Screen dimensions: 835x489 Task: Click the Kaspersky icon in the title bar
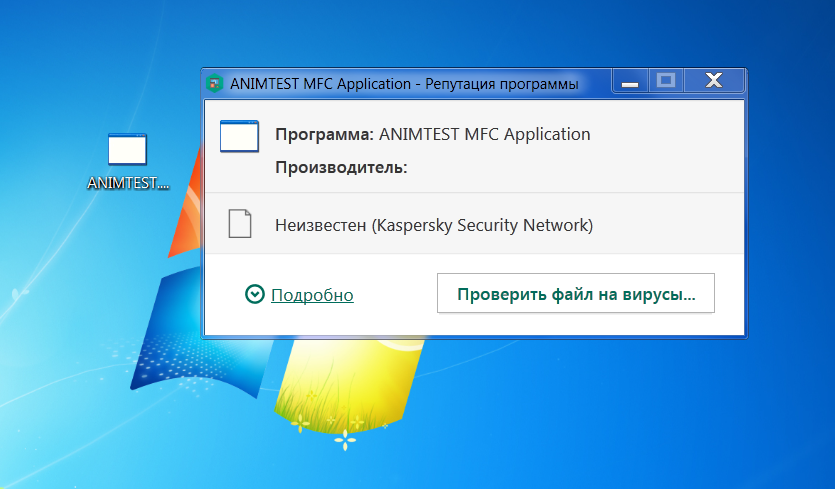tap(214, 84)
